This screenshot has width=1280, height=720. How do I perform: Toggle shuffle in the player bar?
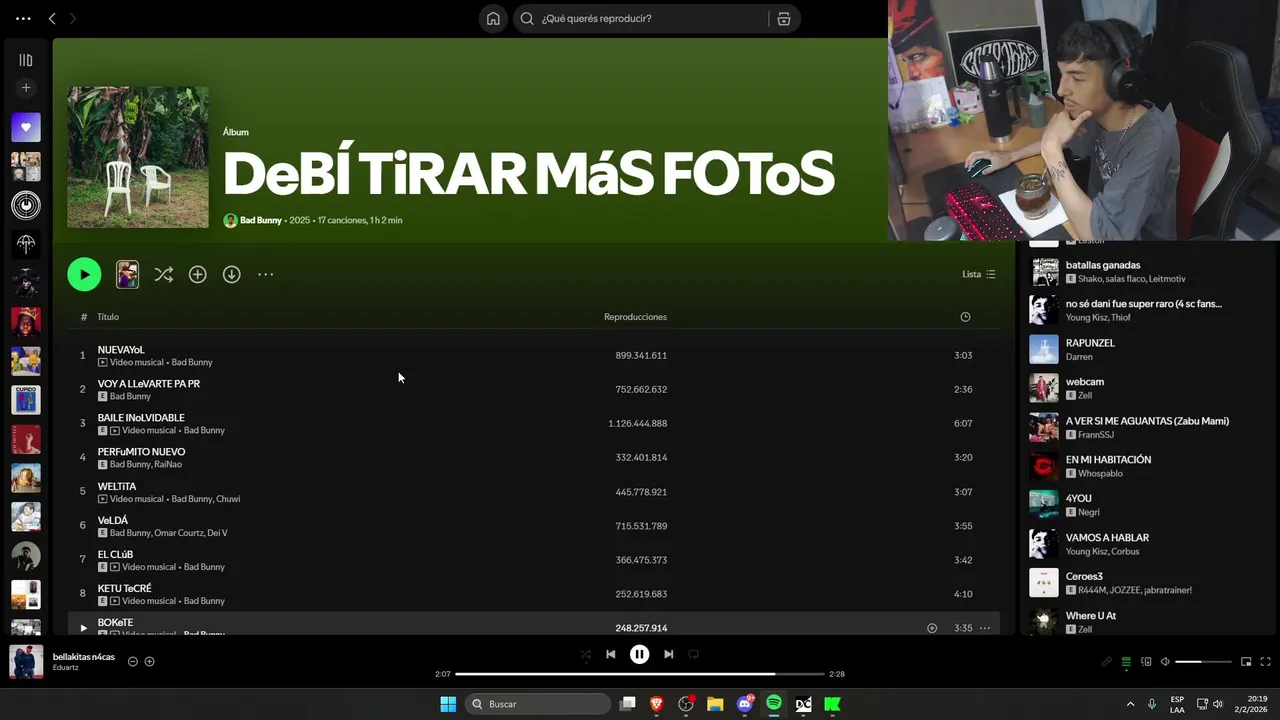pos(586,654)
